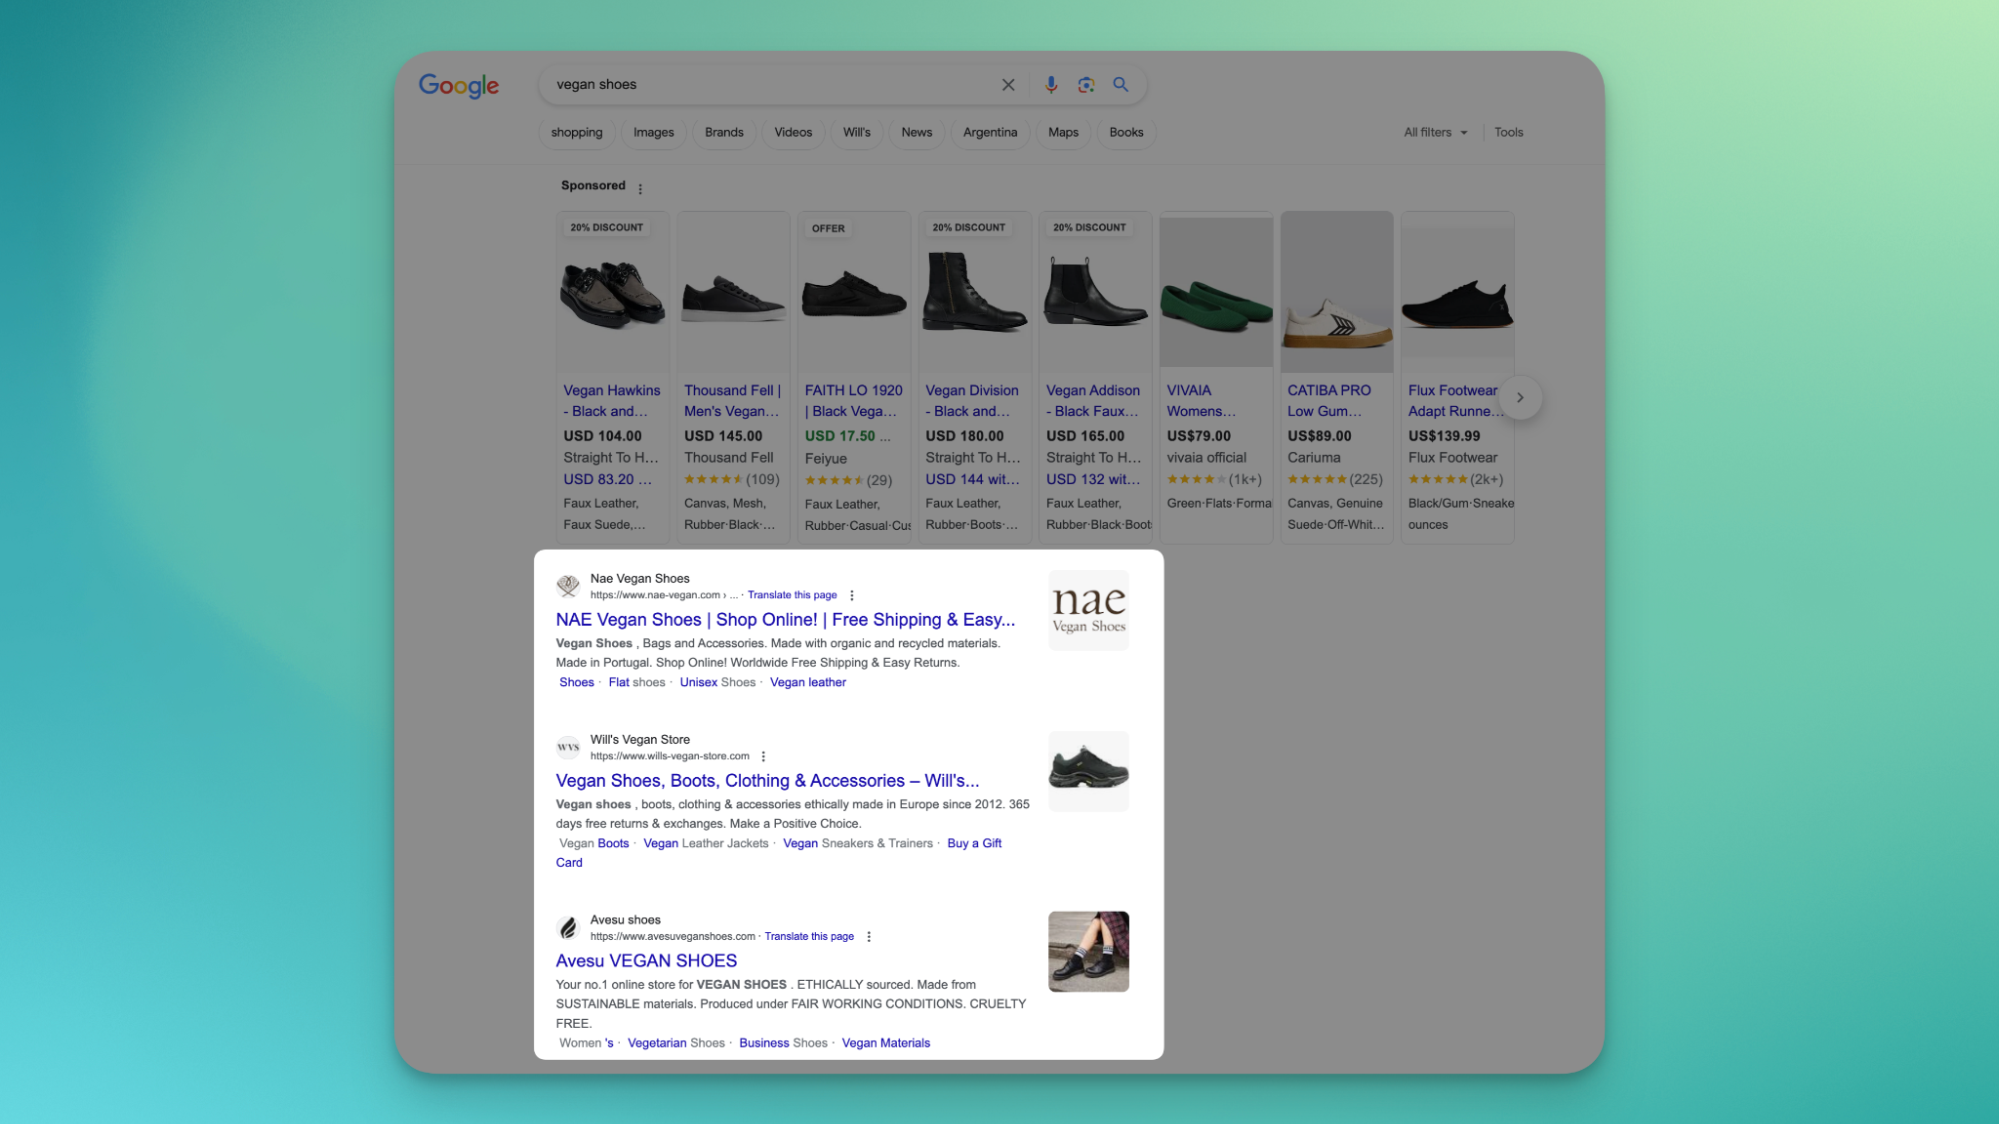Open Unisex Shoes sitelink
Image resolution: width=1999 pixels, height=1125 pixels.
717,683
